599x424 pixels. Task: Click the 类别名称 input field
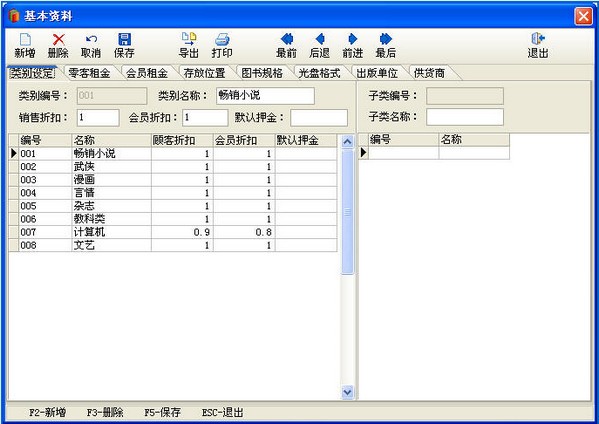coord(266,96)
